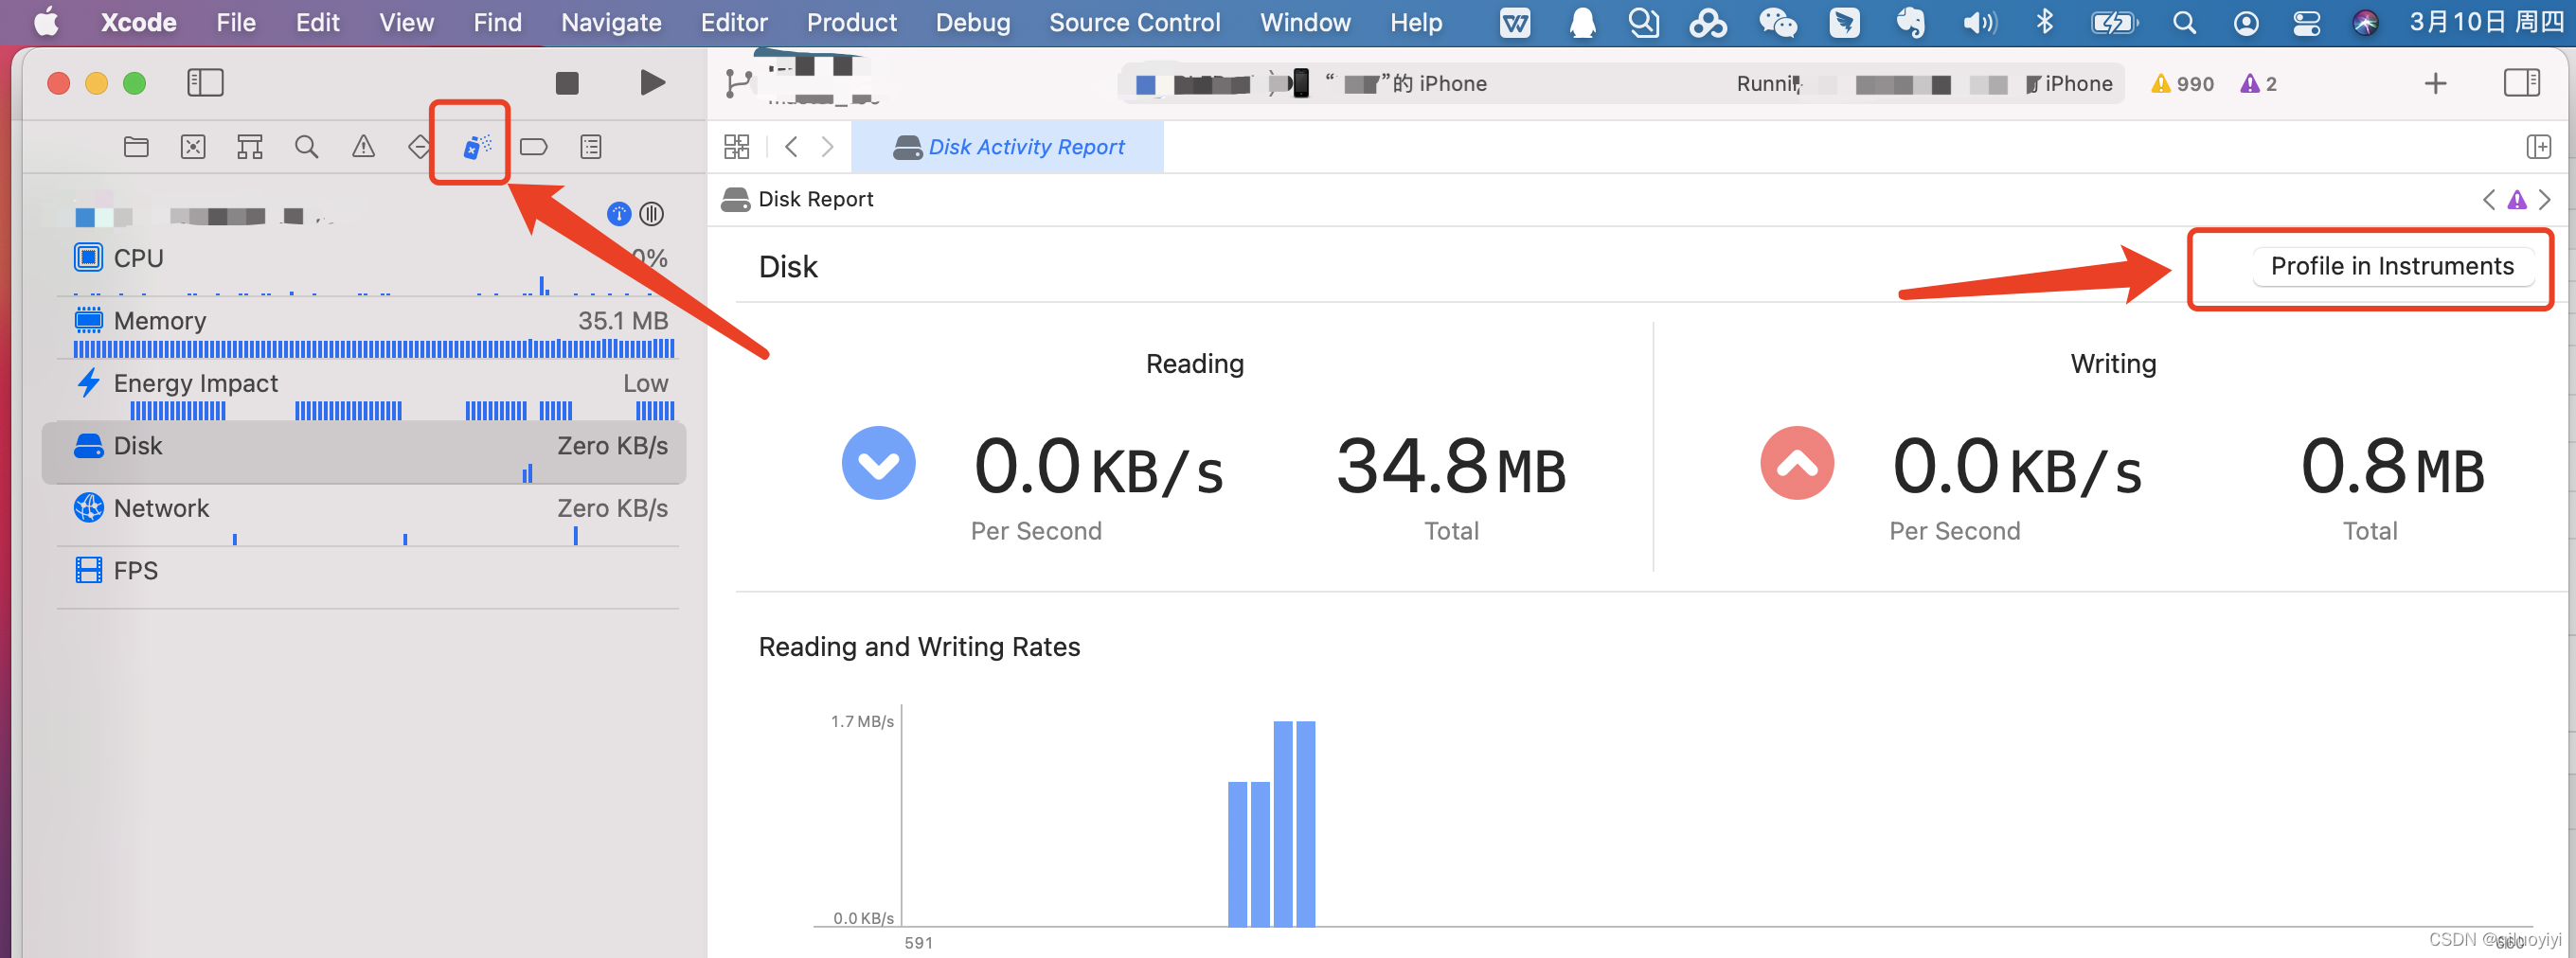Open the Report navigator icon
2576x958 pixels.
[591, 147]
